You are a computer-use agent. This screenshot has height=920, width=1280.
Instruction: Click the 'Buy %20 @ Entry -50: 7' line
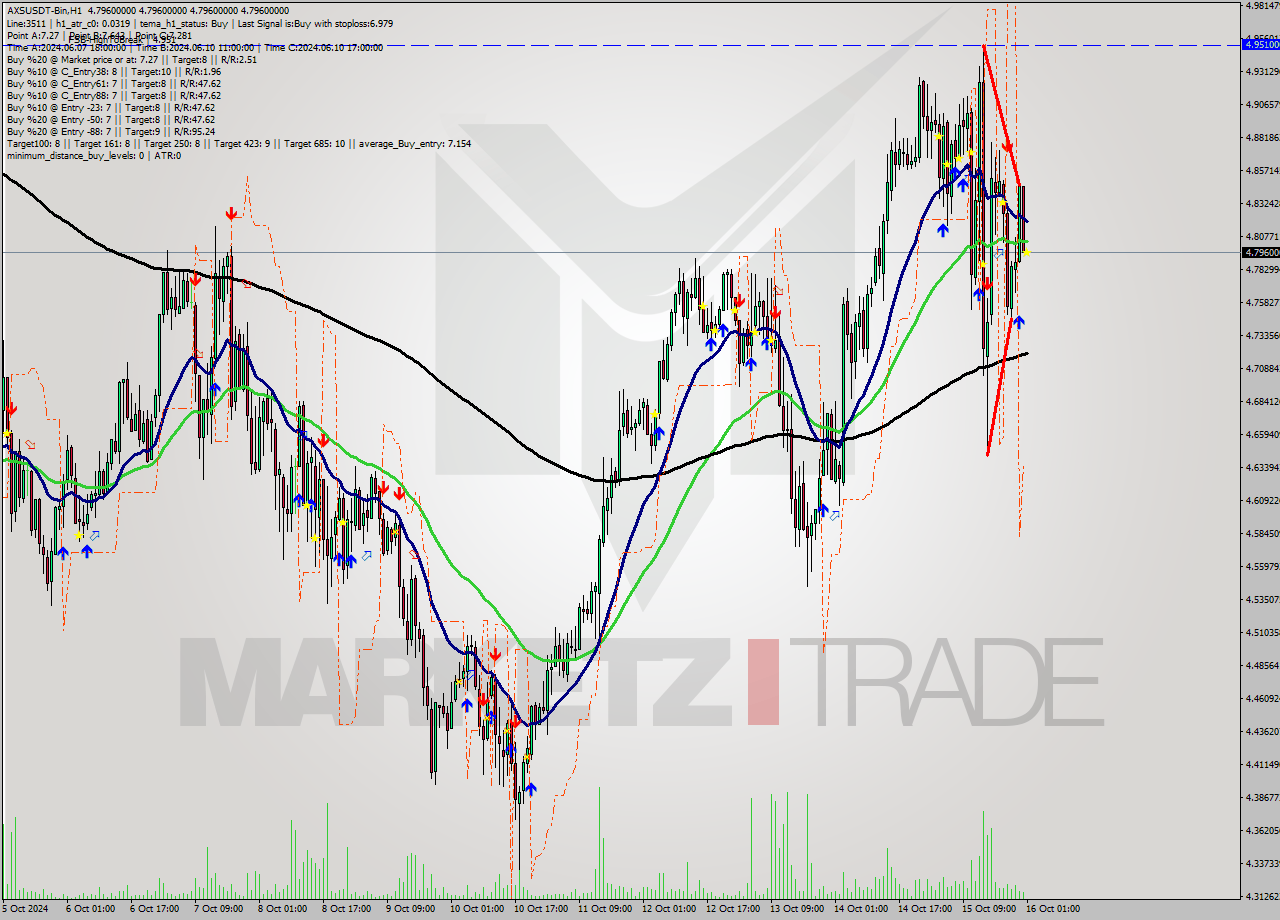[110, 120]
